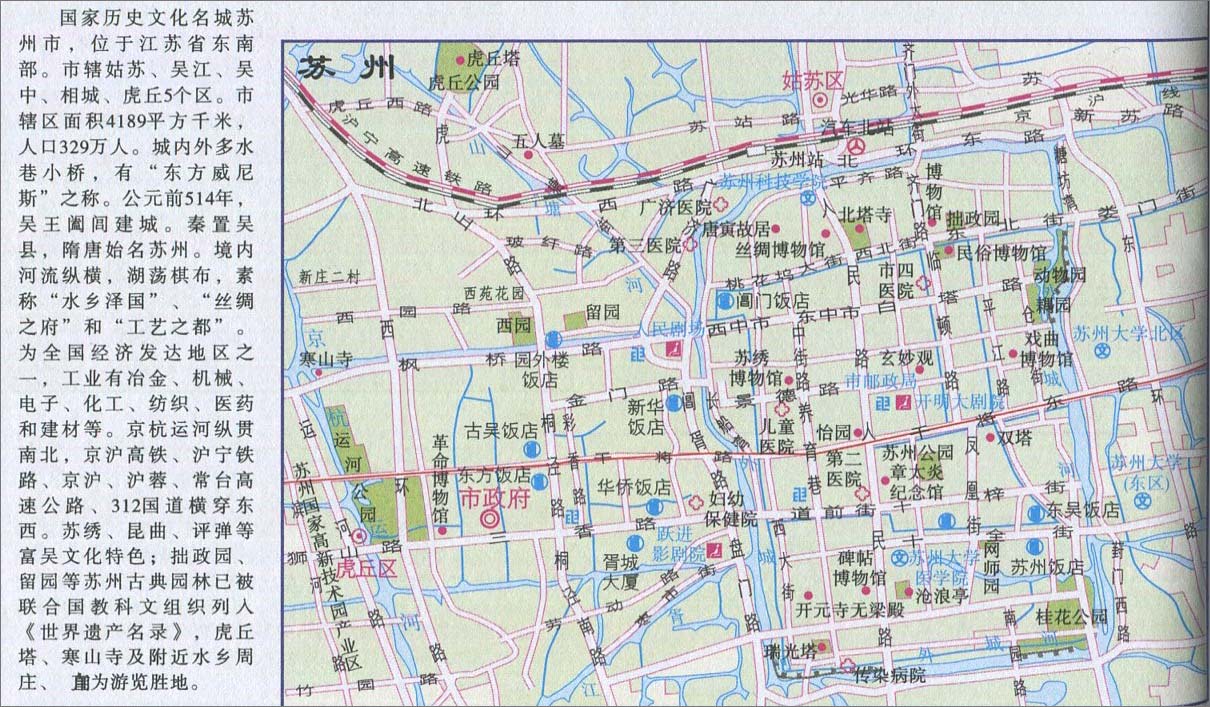1210x707 pixels.
Task: Select the hospital symbol beside 第三医院
Action: coord(691,244)
